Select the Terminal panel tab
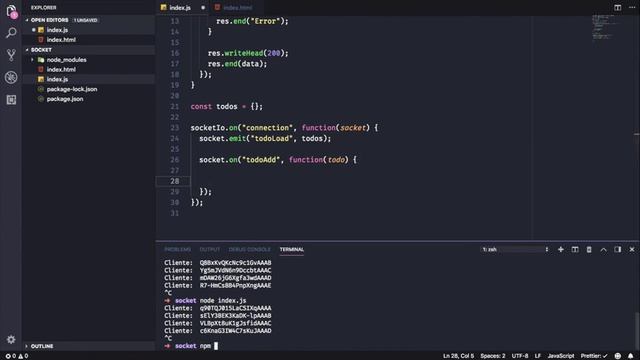This screenshot has width=640, height=360. 292,249
